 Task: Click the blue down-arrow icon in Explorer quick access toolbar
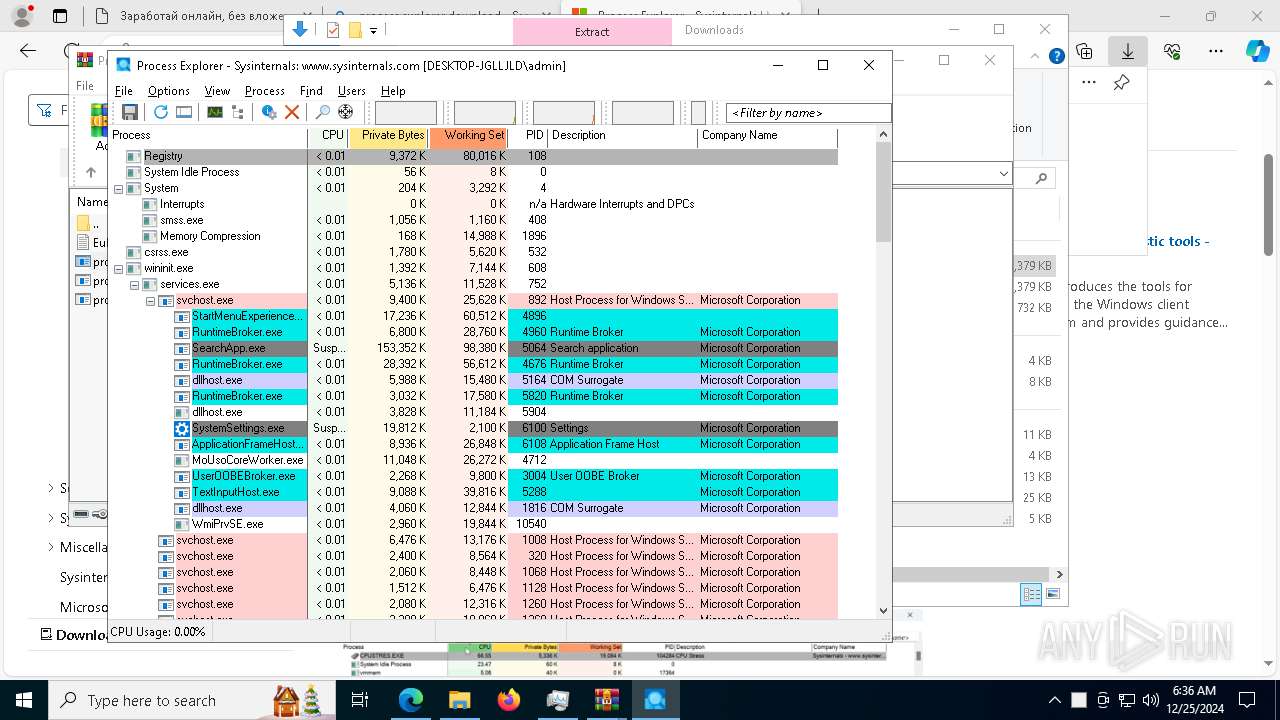tap(299, 30)
